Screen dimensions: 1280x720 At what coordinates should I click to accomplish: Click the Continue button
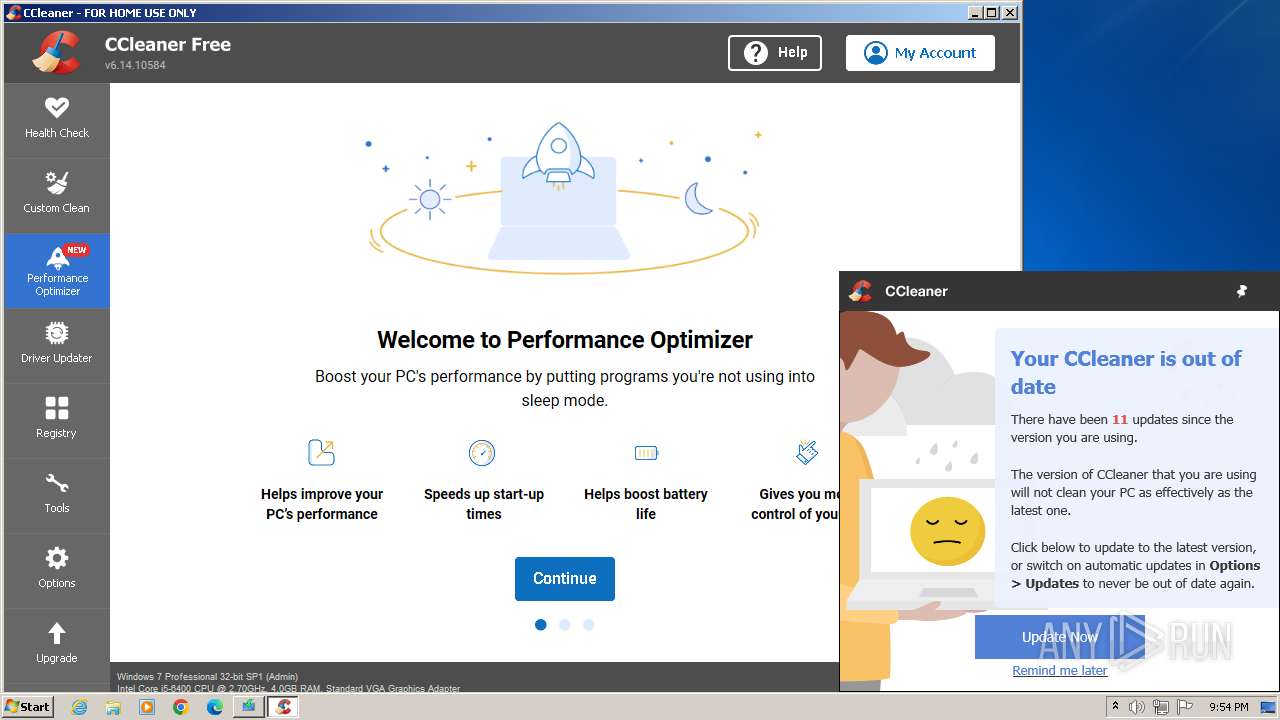pos(565,579)
